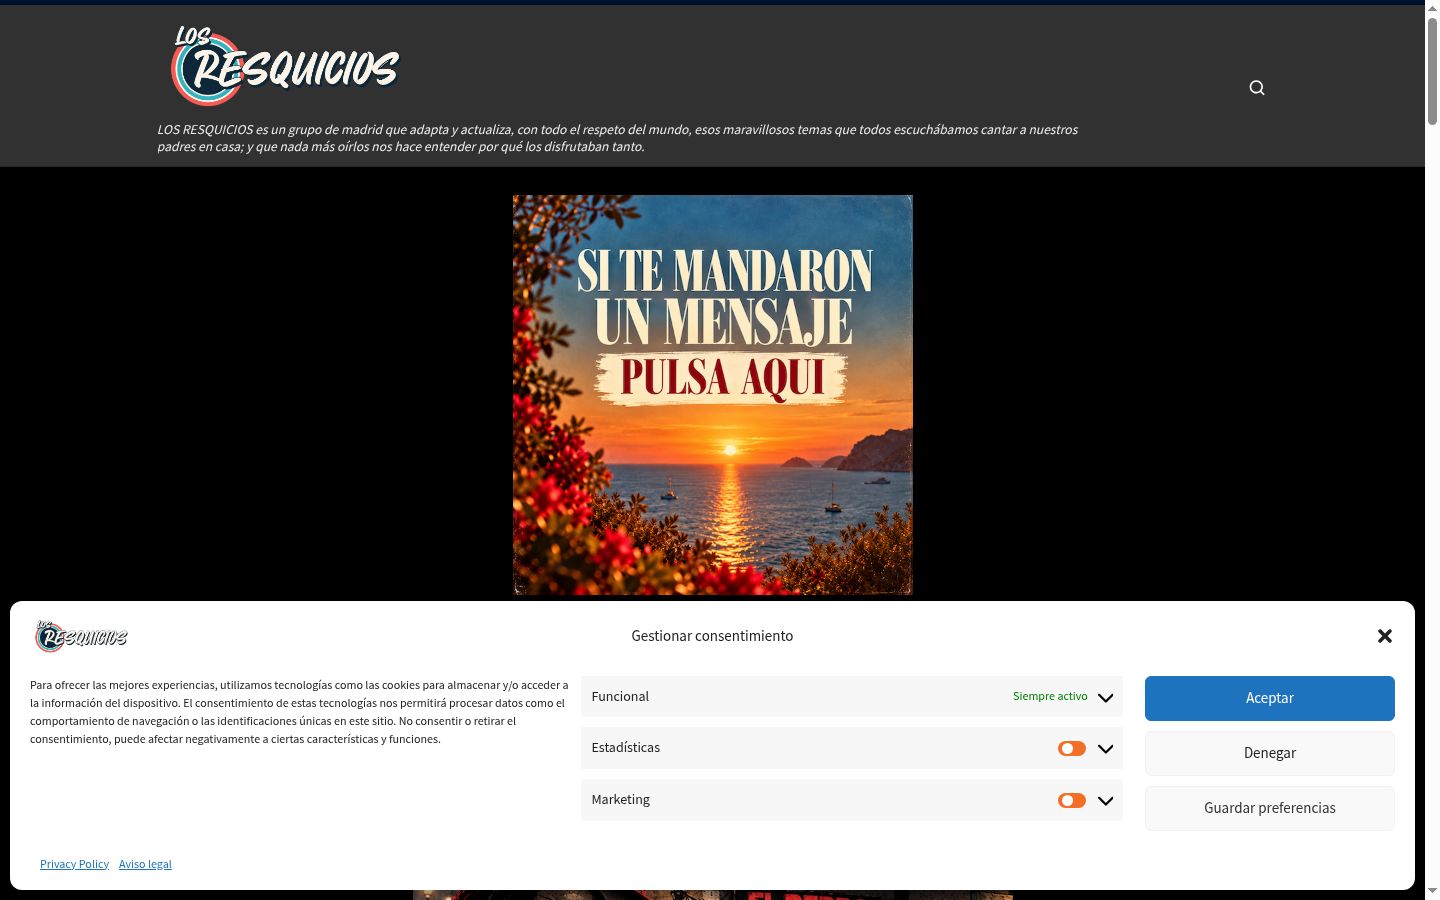Viewport: 1440px width, 900px height.
Task: Click the Estadísticas category label
Action: point(626,747)
